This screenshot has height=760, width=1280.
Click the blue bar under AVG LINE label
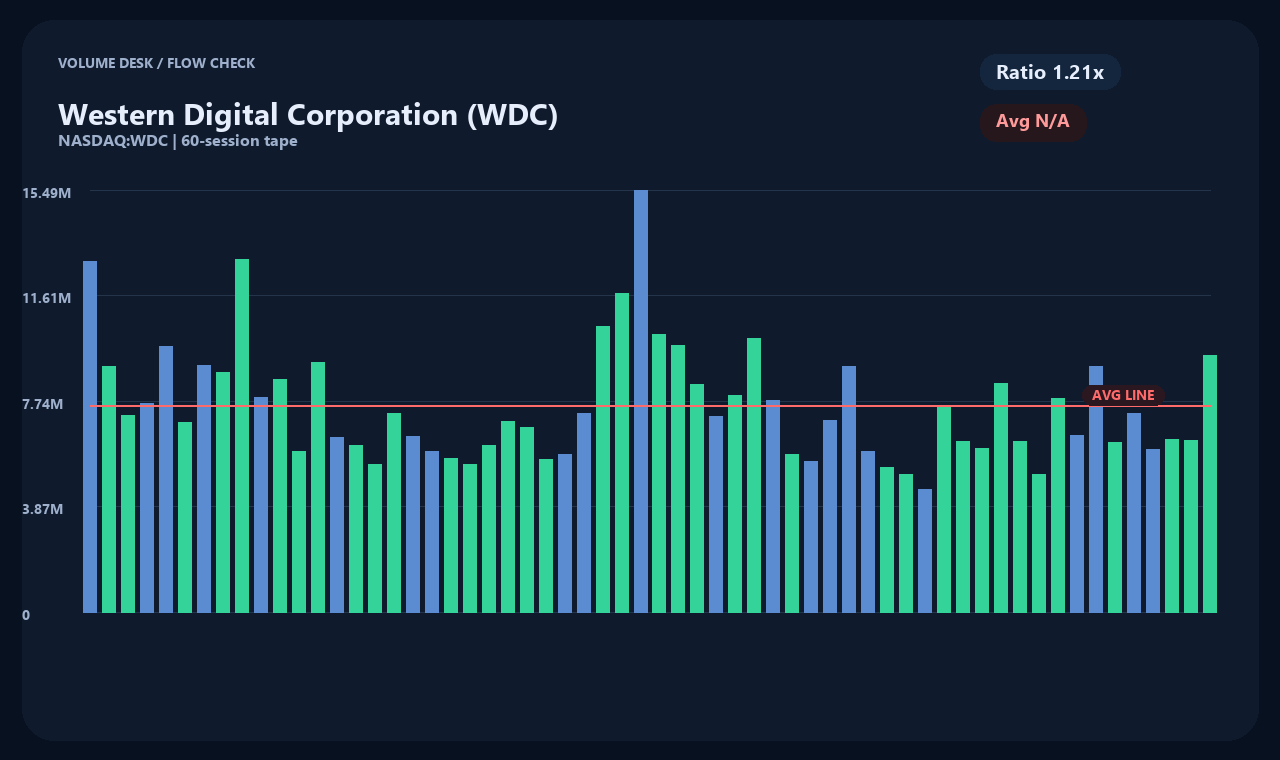(1096, 489)
